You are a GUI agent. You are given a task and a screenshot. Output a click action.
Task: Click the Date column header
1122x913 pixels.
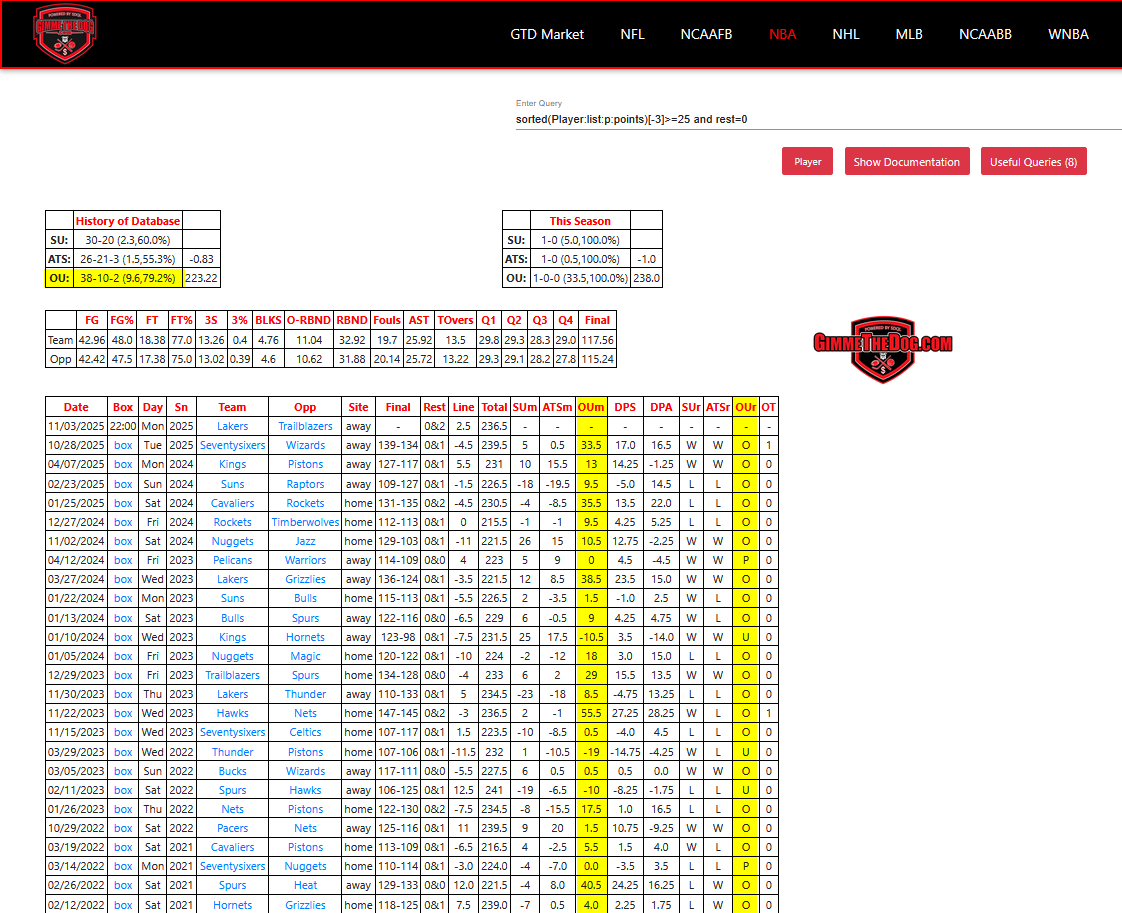tap(76, 407)
